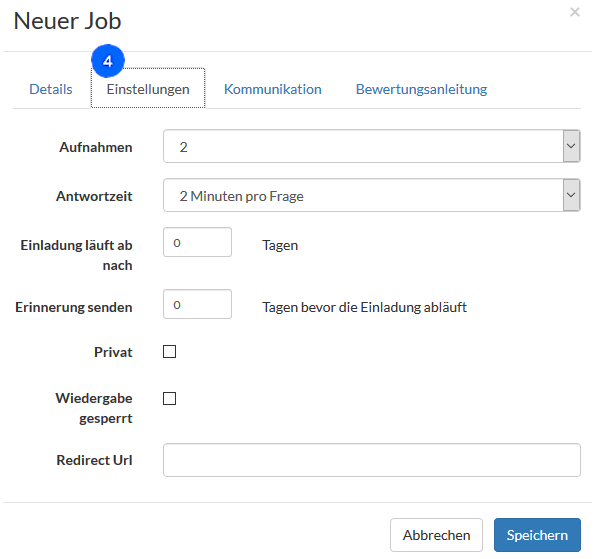
Task: Click the Speichern button
Action: [537, 535]
